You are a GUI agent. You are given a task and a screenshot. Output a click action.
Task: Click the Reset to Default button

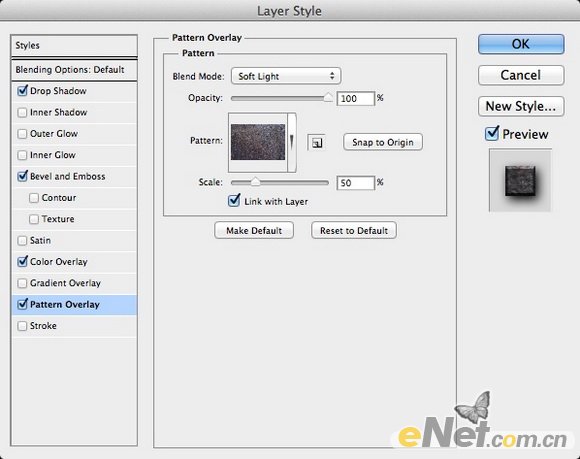coord(354,230)
